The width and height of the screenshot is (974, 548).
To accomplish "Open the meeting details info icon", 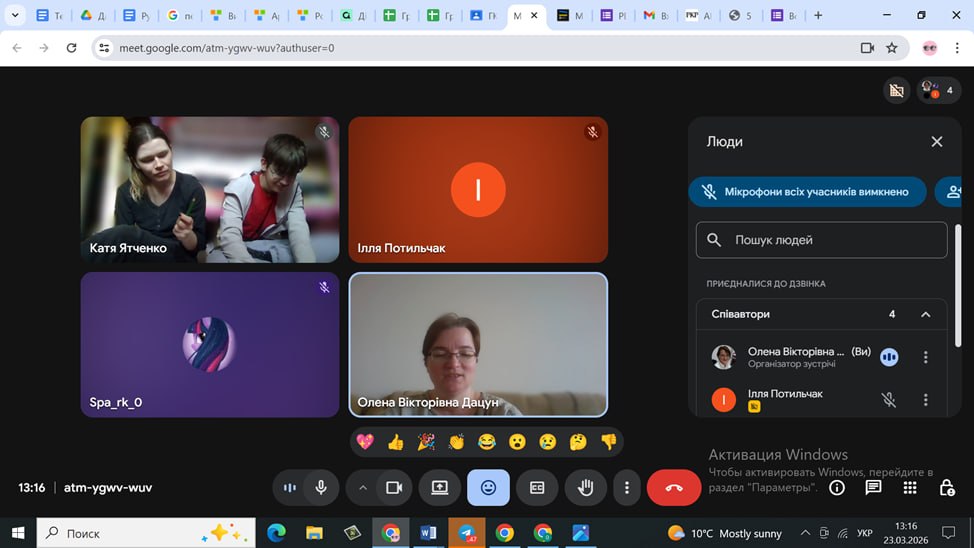I will click(x=837, y=488).
